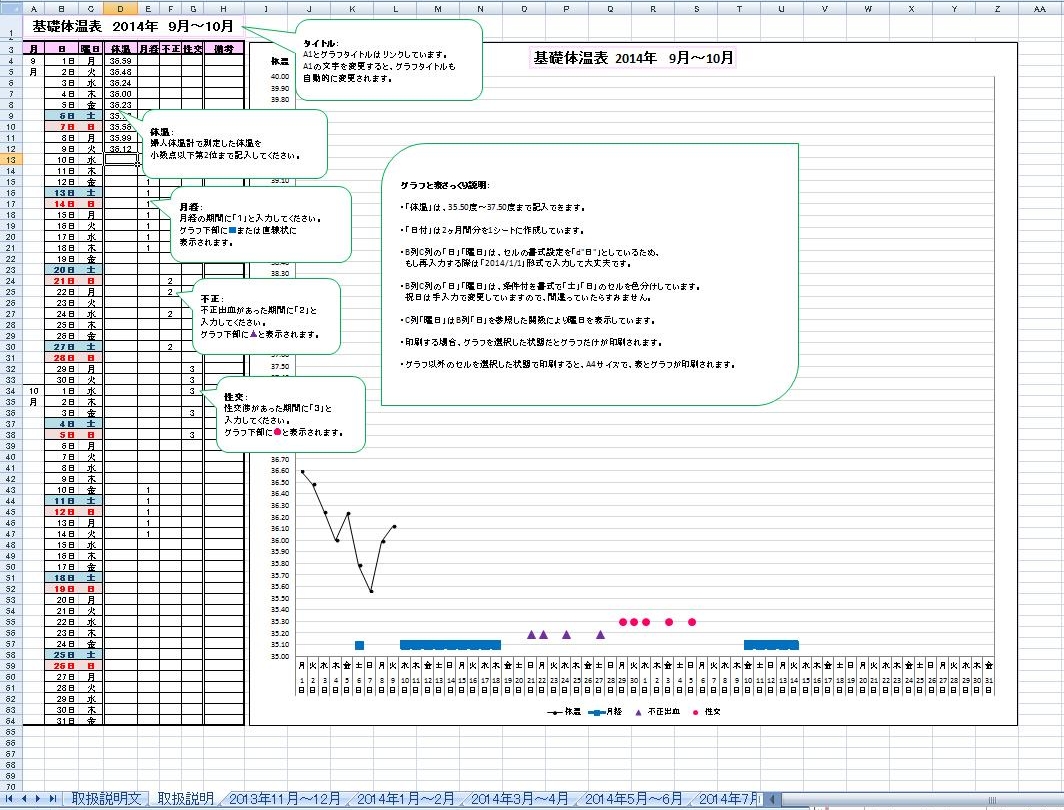
Task: Click the タイトル callout box
Action: tap(388, 60)
